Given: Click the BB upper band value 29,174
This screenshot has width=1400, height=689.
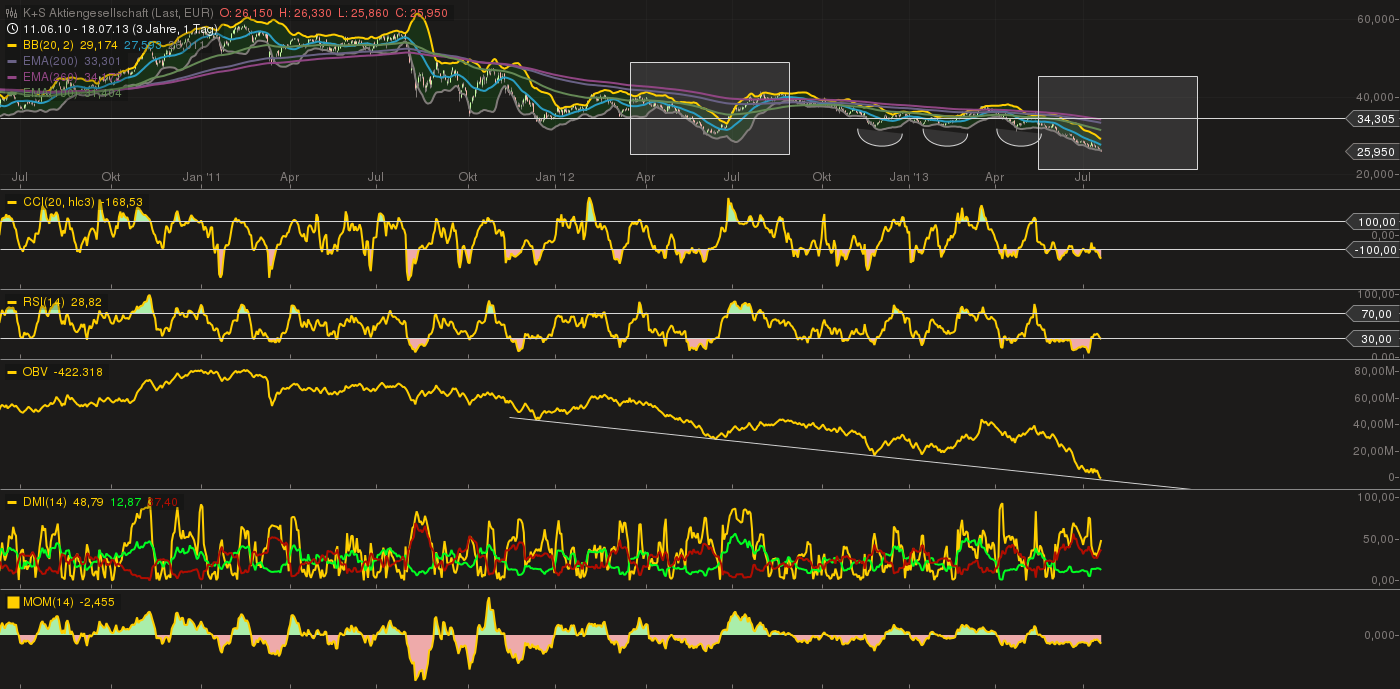Looking at the screenshot, I should point(98,45).
